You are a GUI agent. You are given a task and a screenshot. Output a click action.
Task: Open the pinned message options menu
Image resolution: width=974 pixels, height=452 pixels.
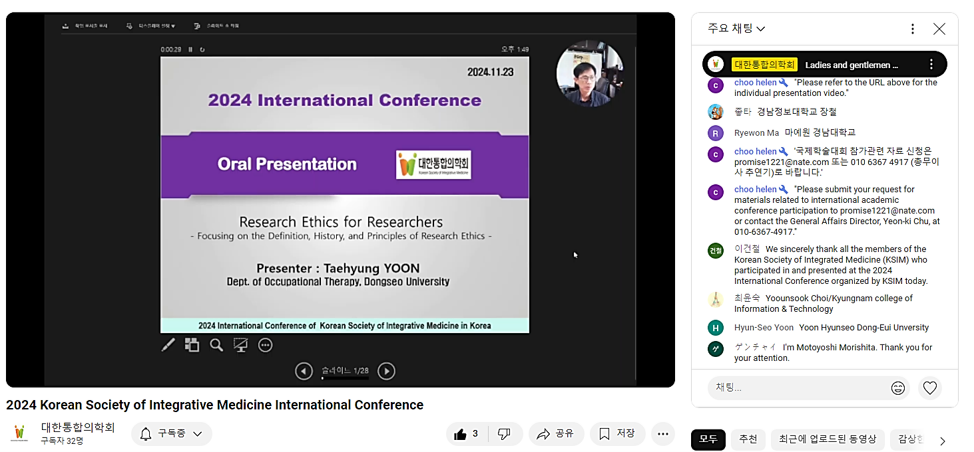[931, 64]
